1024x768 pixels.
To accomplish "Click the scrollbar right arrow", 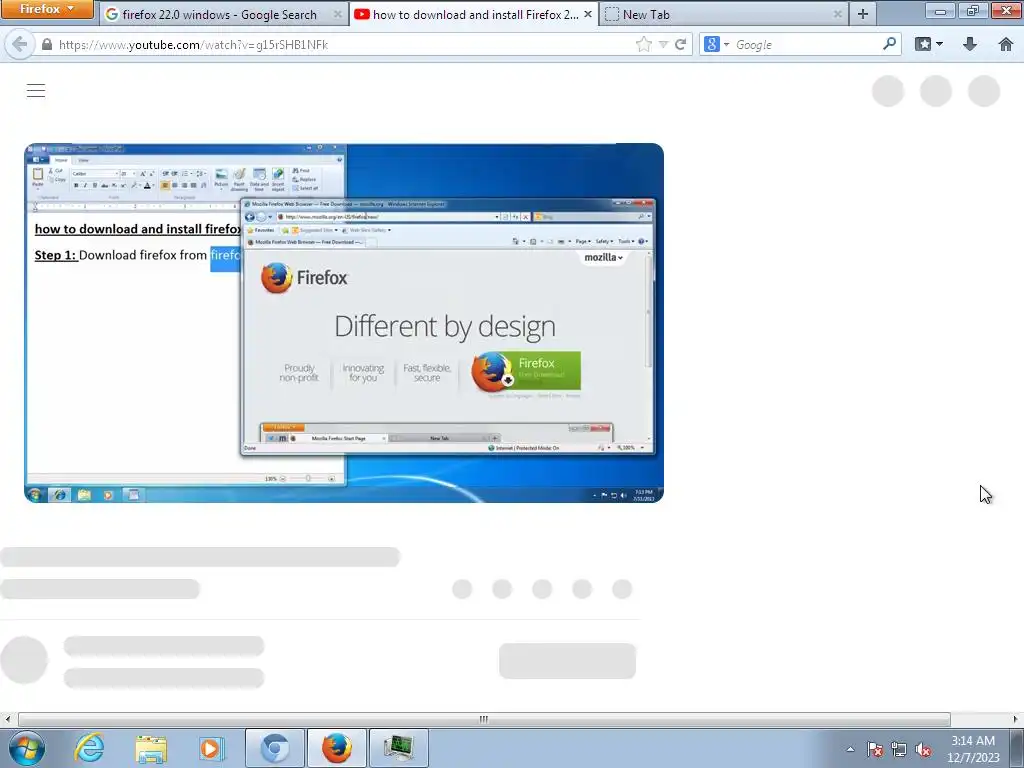I will tap(1016, 719).
